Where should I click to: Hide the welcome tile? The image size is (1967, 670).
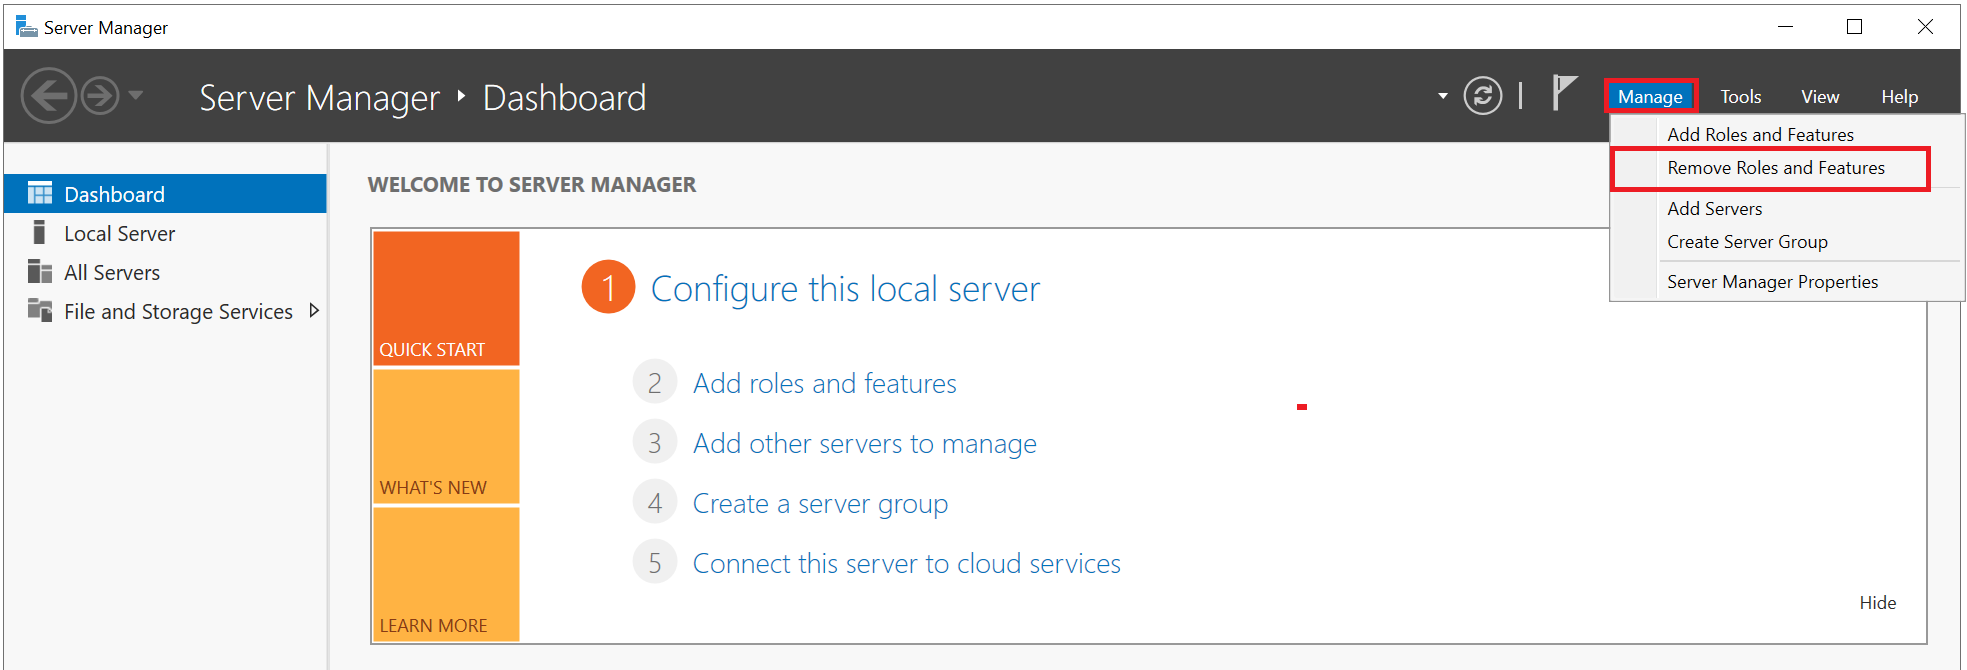1877,602
